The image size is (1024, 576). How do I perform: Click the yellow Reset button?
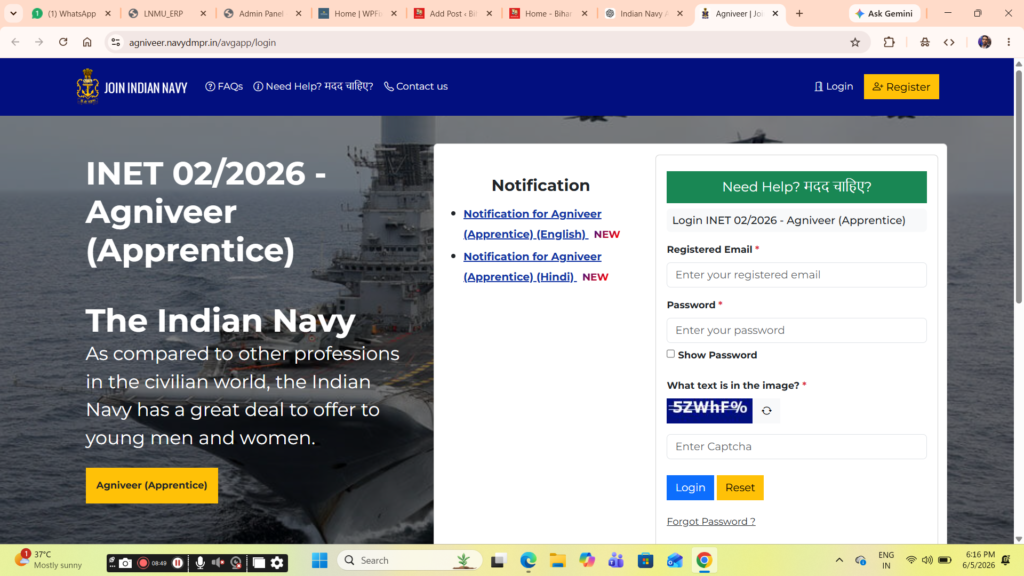[x=740, y=488]
